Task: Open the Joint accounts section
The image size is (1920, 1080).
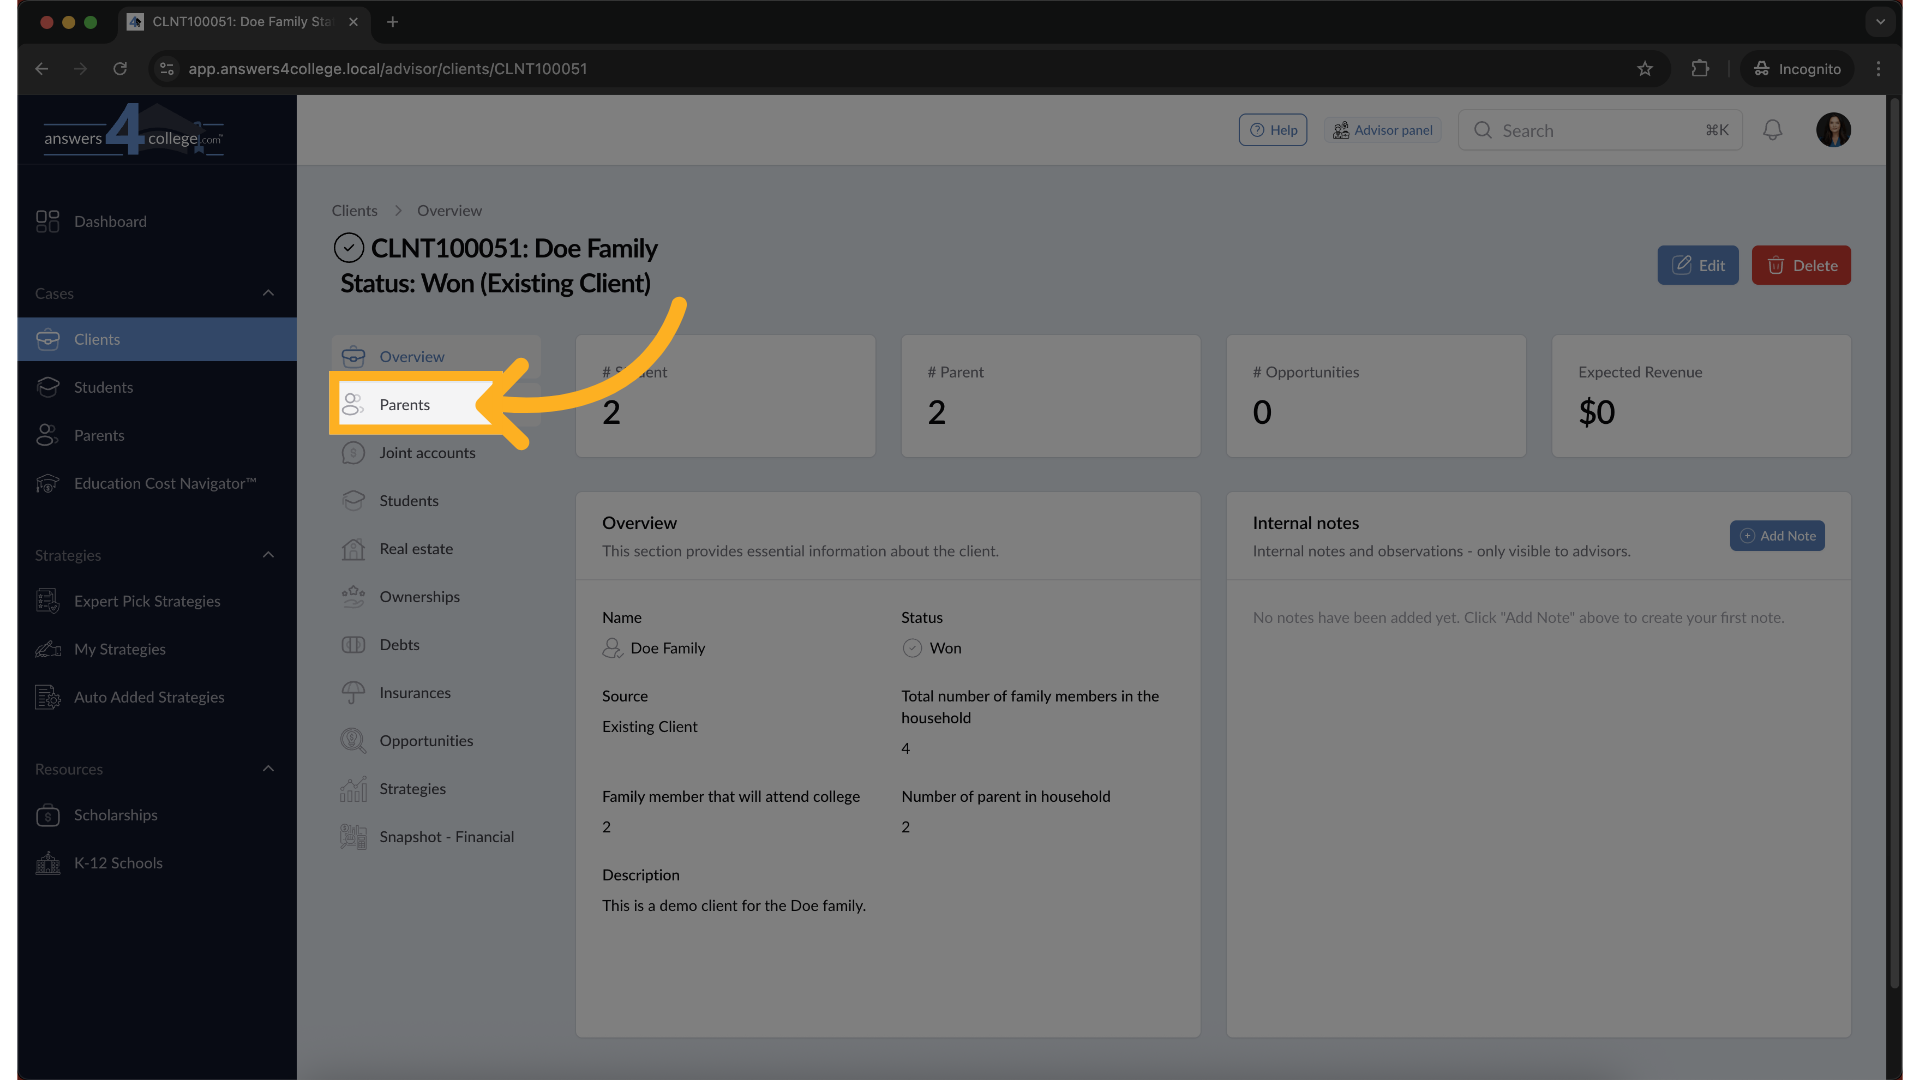Action: pos(427,452)
